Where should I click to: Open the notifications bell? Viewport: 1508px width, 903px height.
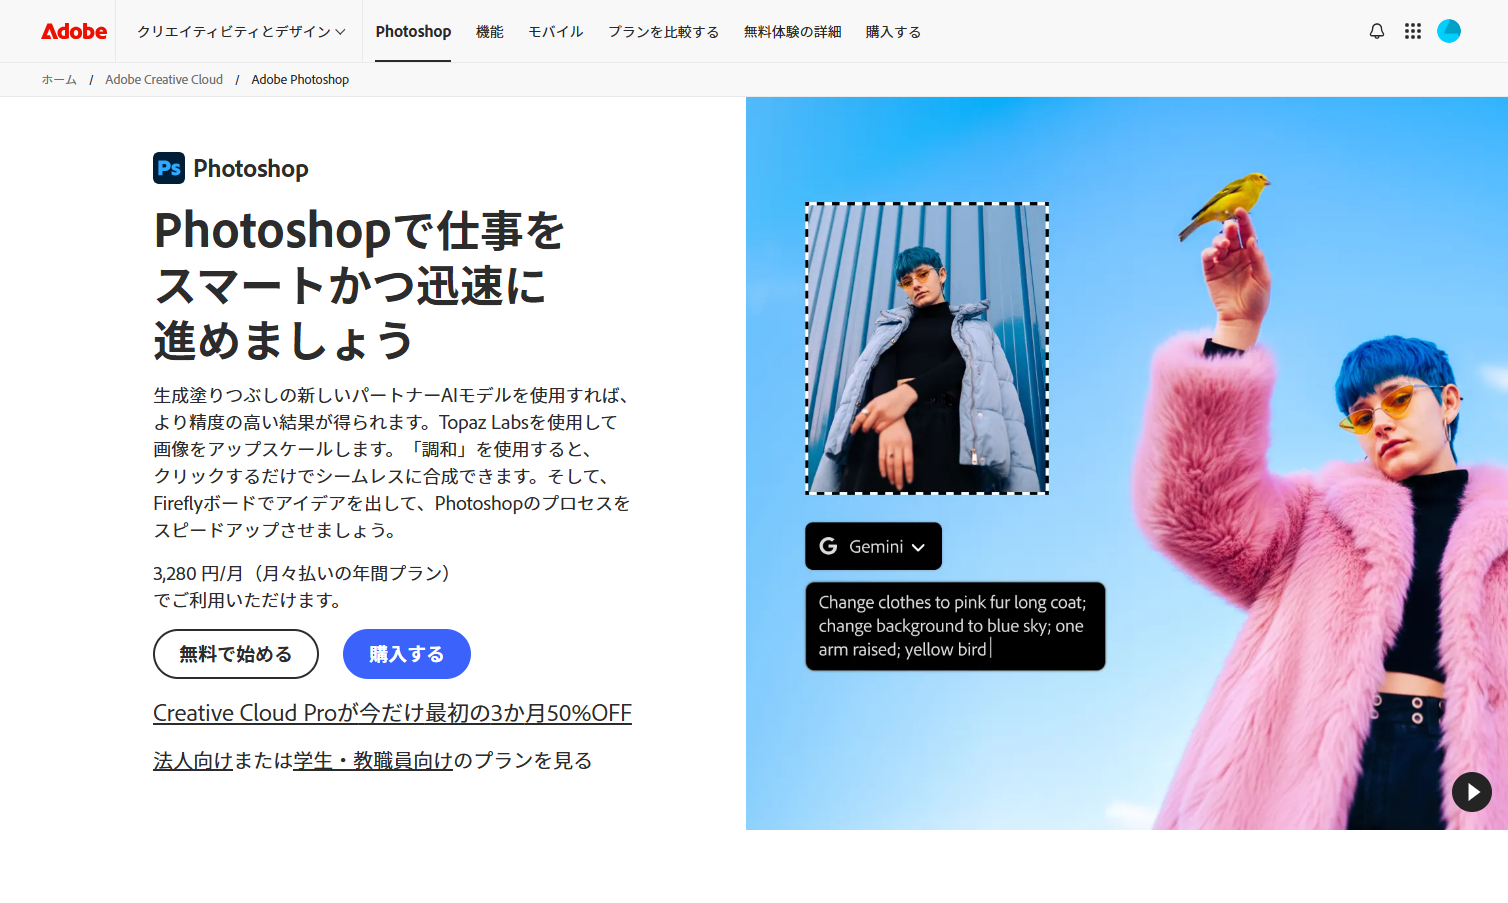1377,31
